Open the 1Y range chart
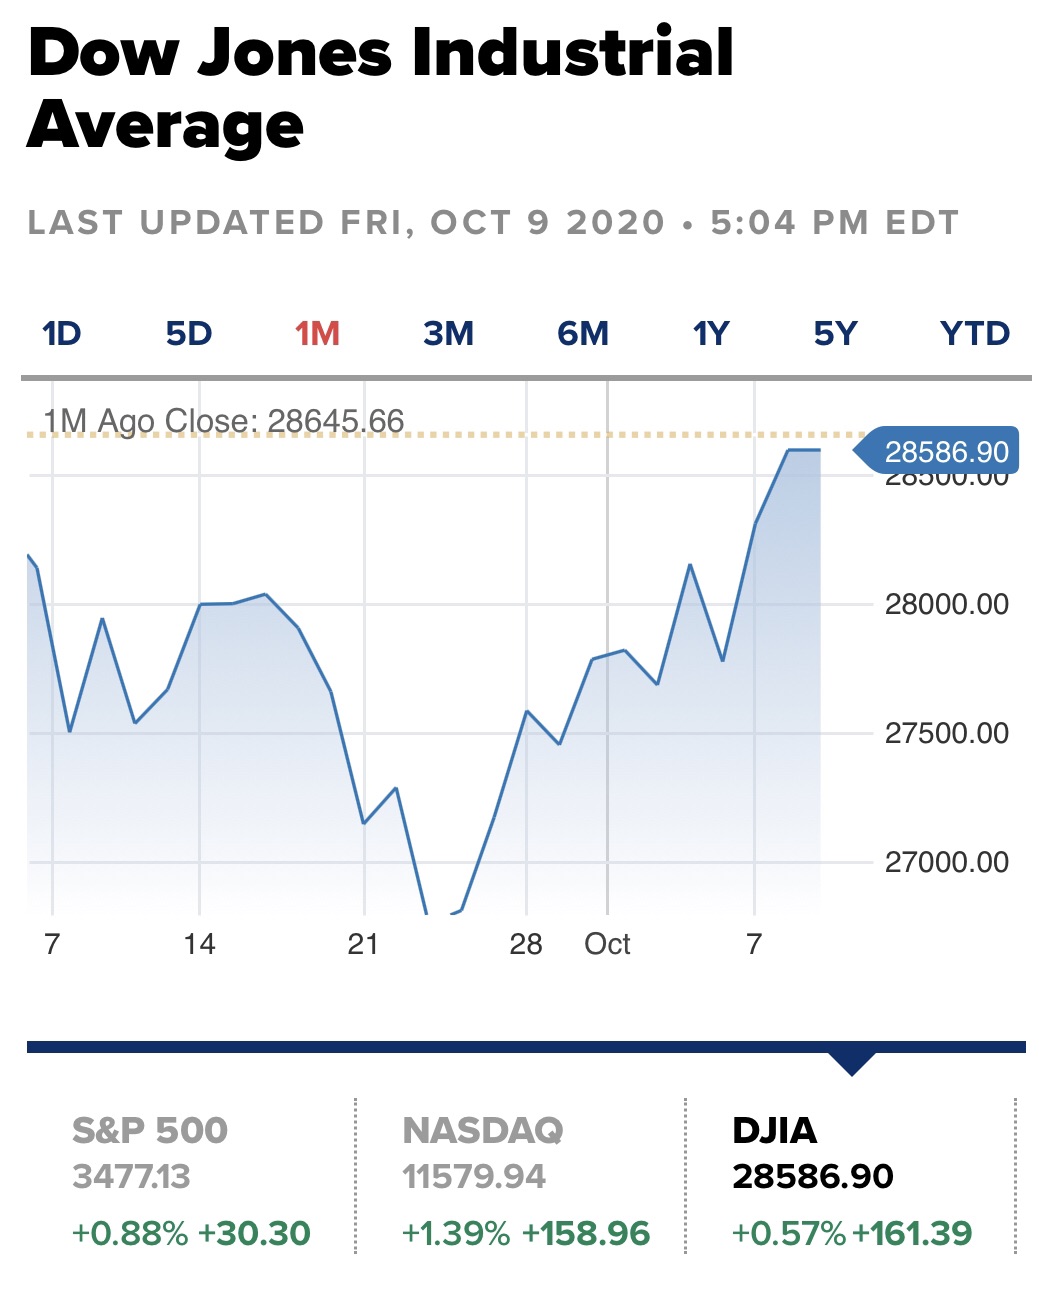Screen dimensions: 1039x1300 (x=711, y=333)
